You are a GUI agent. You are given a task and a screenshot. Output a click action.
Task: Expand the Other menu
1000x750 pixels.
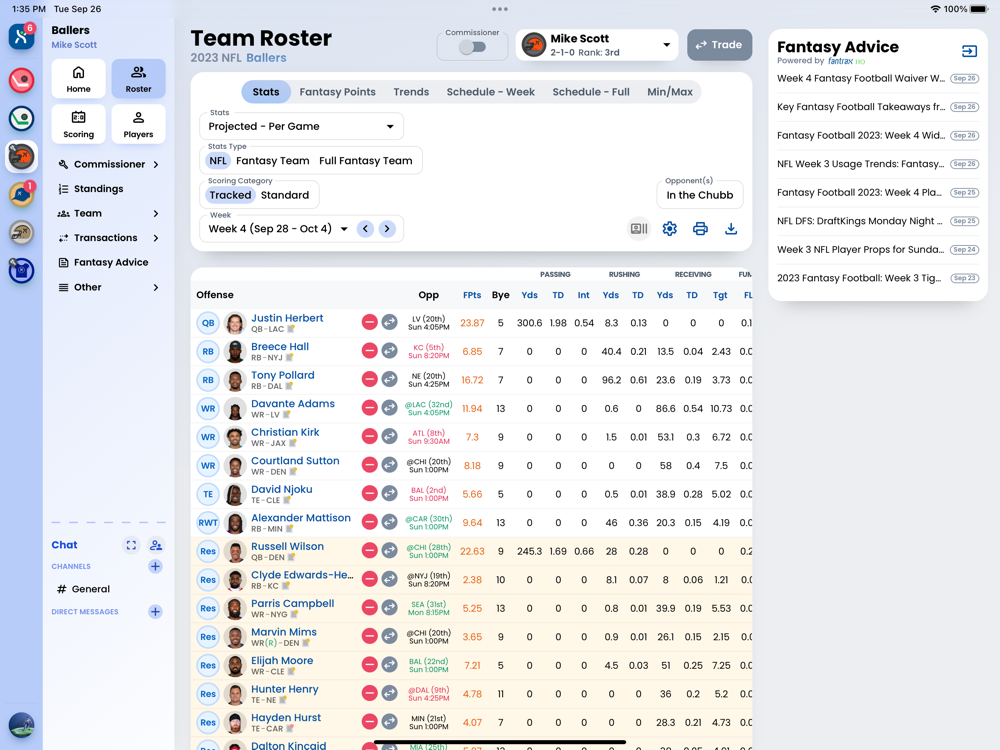pyautogui.click(x=108, y=287)
